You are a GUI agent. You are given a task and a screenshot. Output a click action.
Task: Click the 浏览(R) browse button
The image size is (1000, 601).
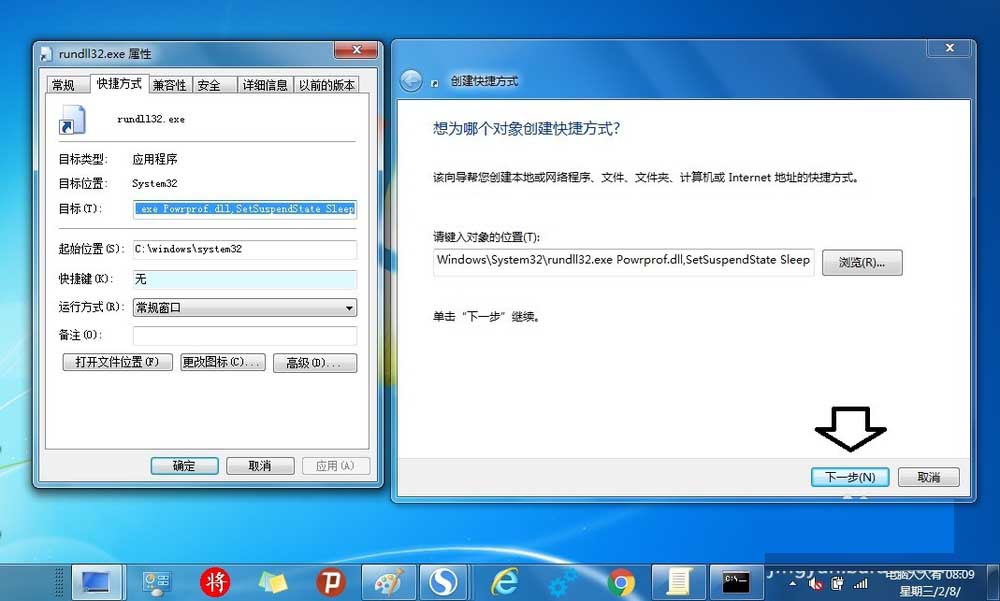tap(862, 263)
